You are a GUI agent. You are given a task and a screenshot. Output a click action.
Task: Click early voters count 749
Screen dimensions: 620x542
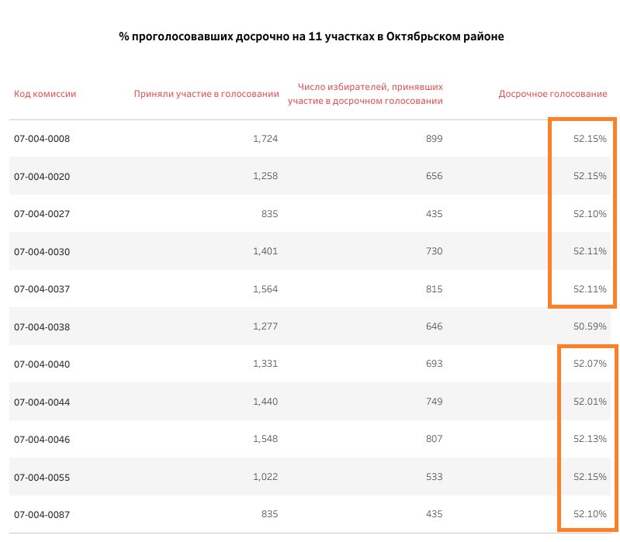click(x=434, y=402)
